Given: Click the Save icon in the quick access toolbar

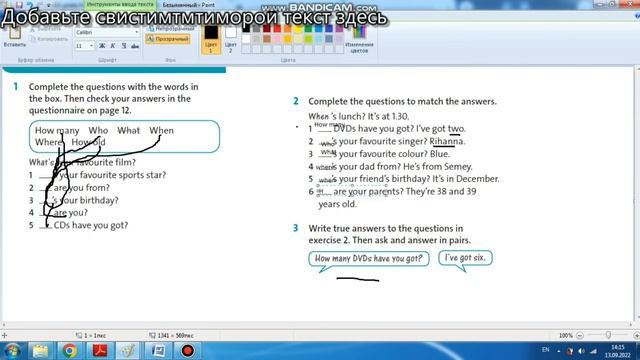Looking at the screenshot, I should [x=19, y=5].
